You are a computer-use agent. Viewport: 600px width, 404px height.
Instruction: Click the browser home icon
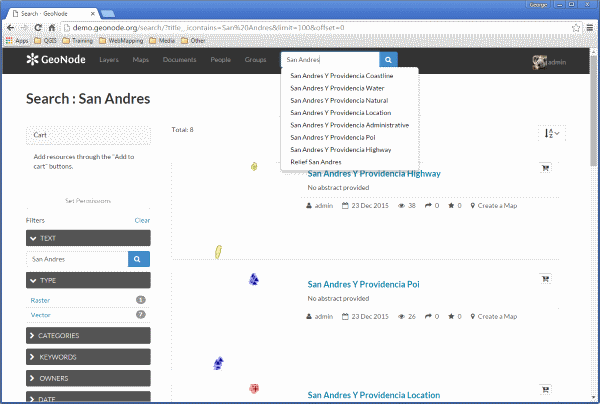52,28
